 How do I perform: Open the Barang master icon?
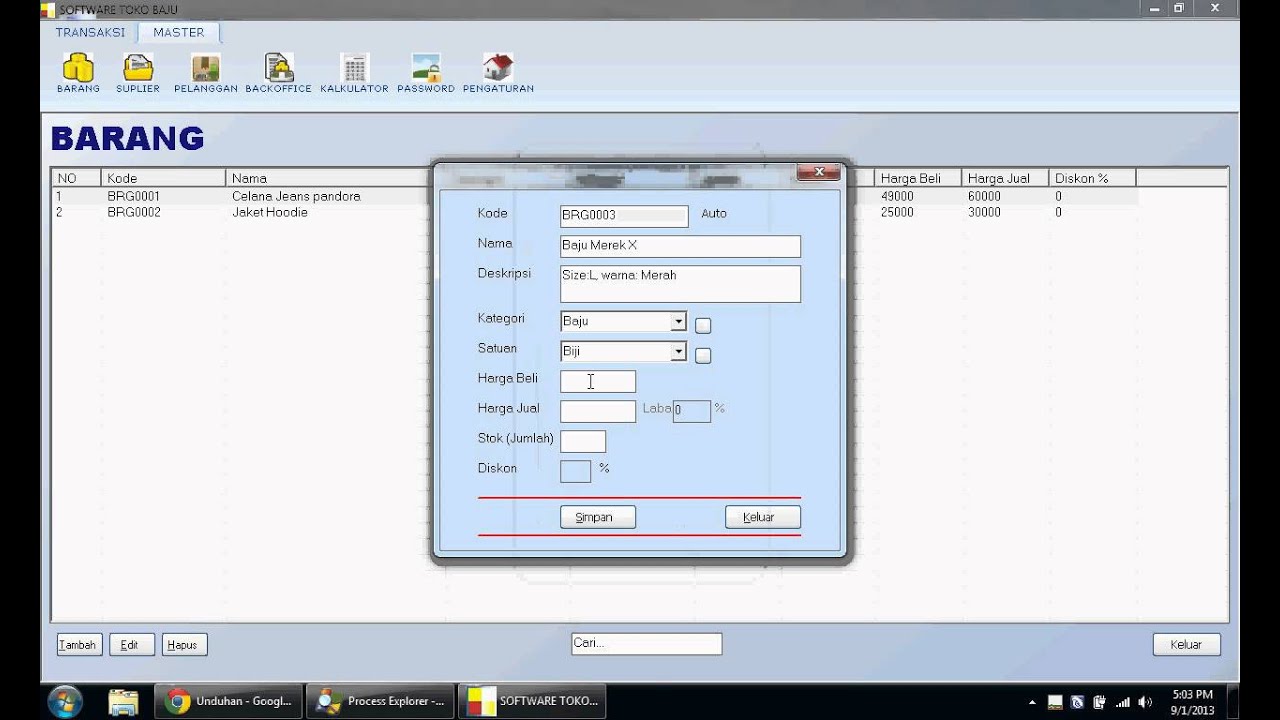pyautogui.click(x=78, y=68)
